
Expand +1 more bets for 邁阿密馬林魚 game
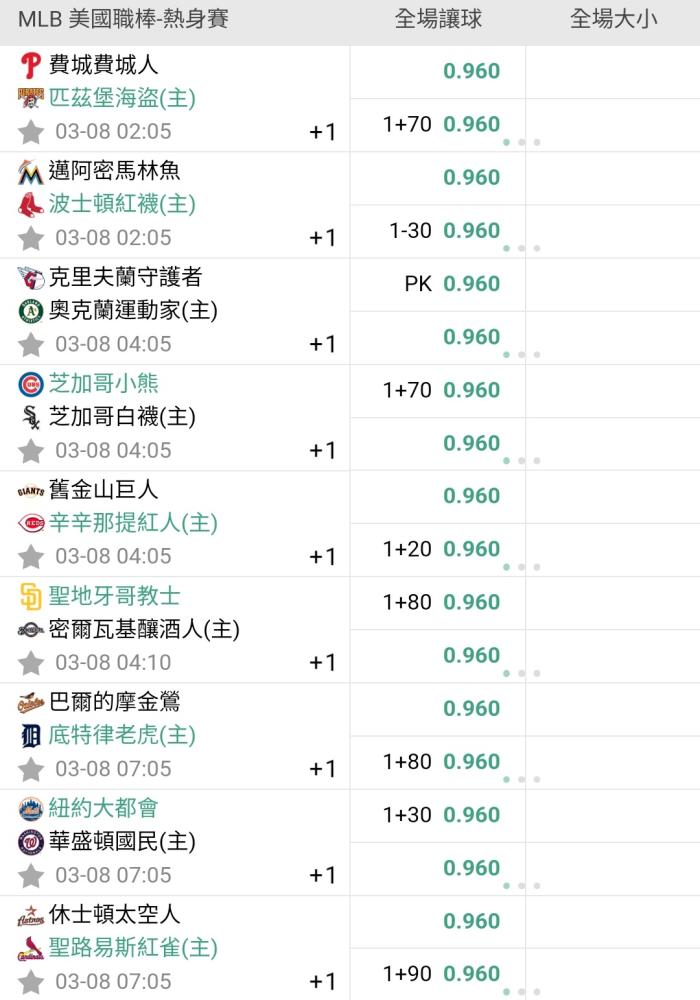322,238
